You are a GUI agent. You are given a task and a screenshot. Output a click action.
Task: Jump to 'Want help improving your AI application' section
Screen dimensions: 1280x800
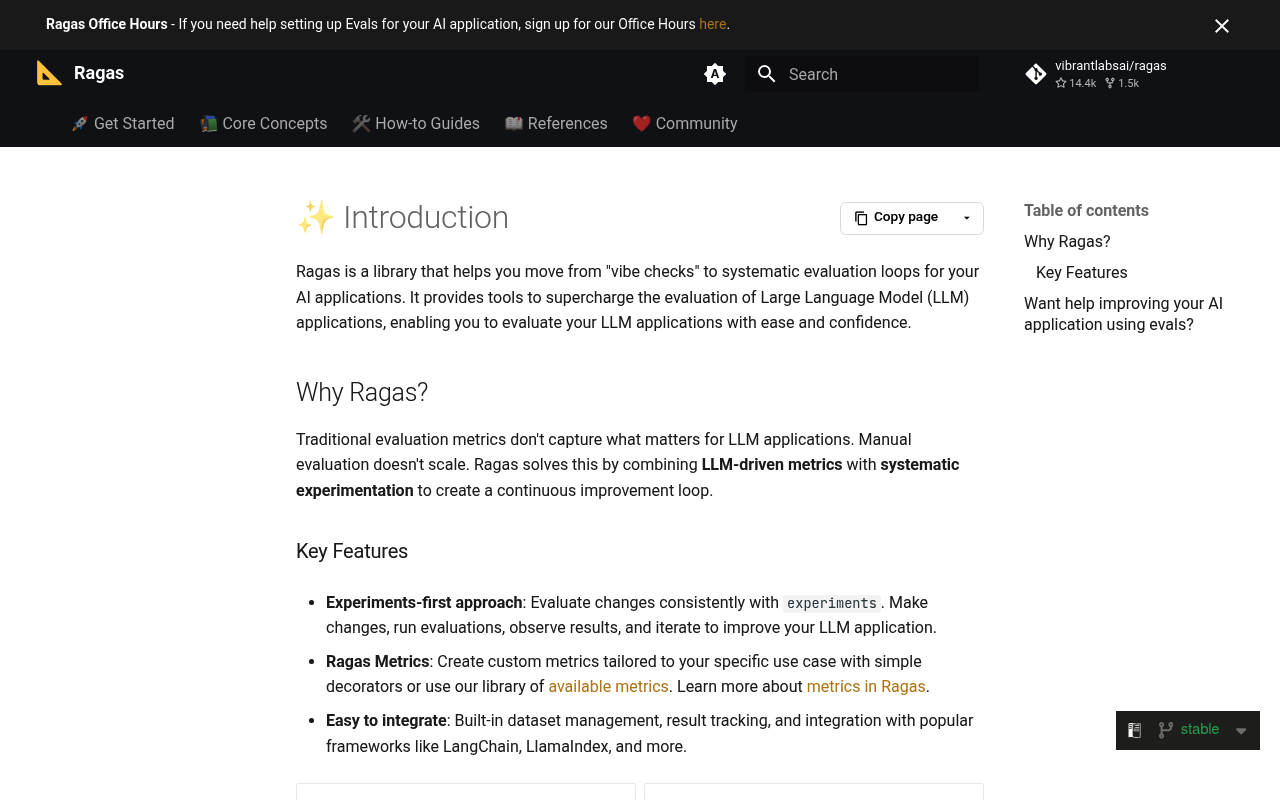coord(1123,314)
